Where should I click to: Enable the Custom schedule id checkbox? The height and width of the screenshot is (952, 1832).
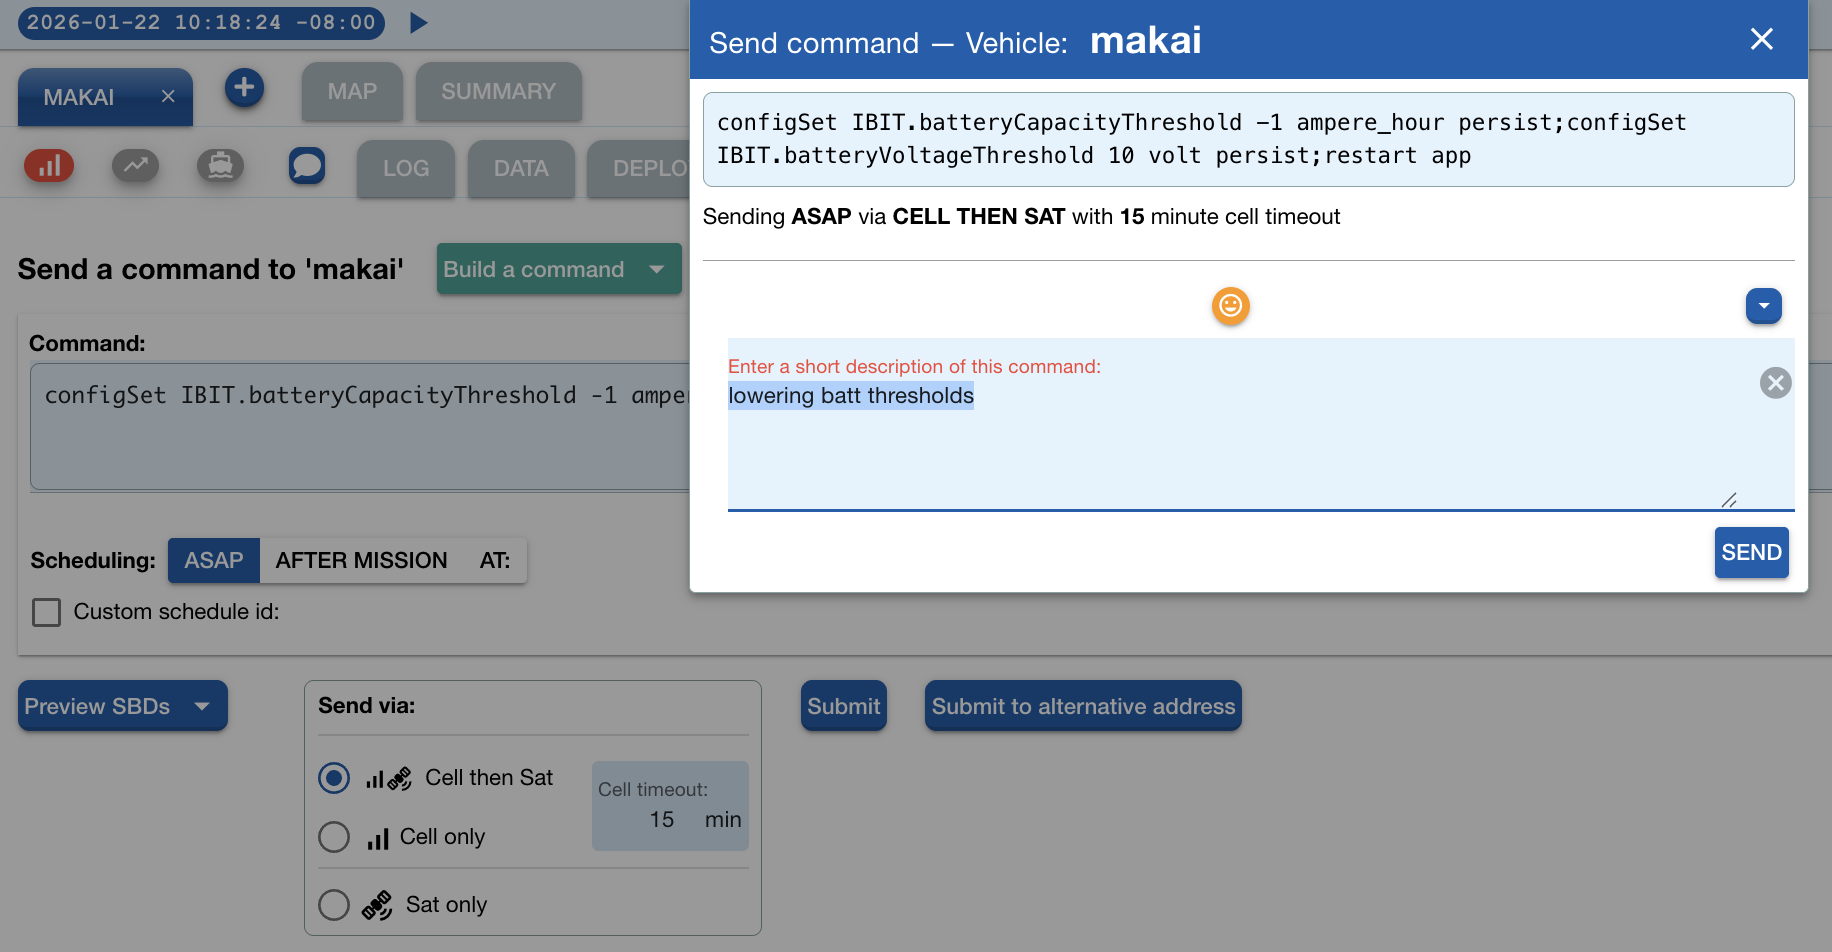pos(47,612)
